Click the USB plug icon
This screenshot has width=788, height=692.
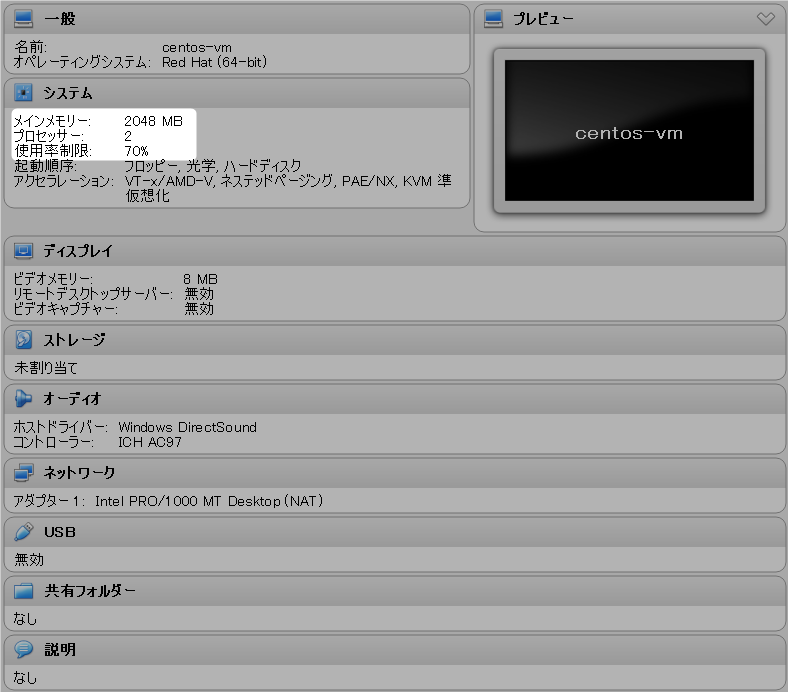click(24, 532)
